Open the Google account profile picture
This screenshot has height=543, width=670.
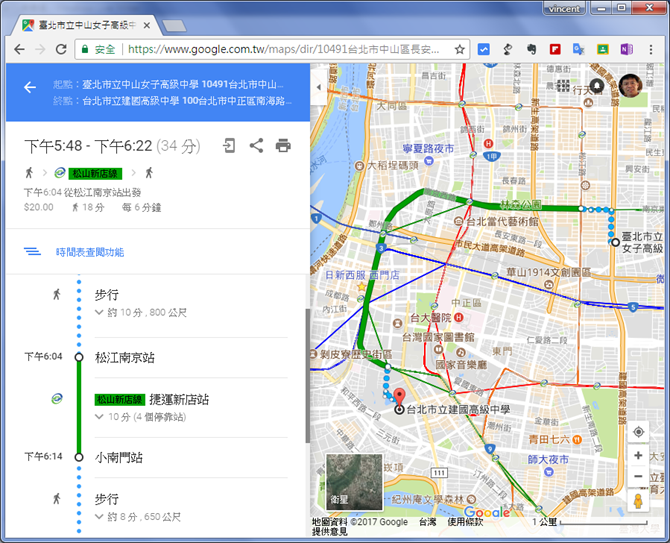630,85
